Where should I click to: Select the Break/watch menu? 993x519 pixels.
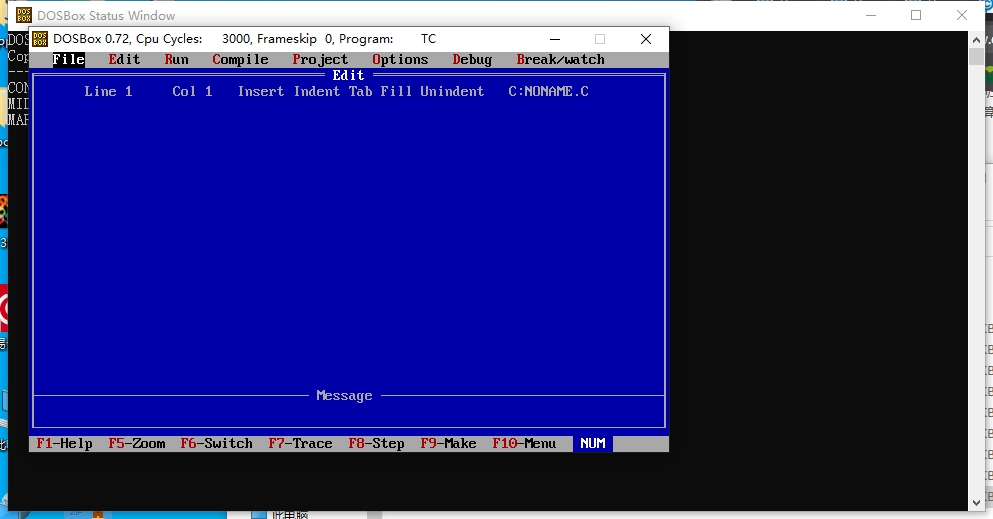pyautogui.click(x=560, y=60)
